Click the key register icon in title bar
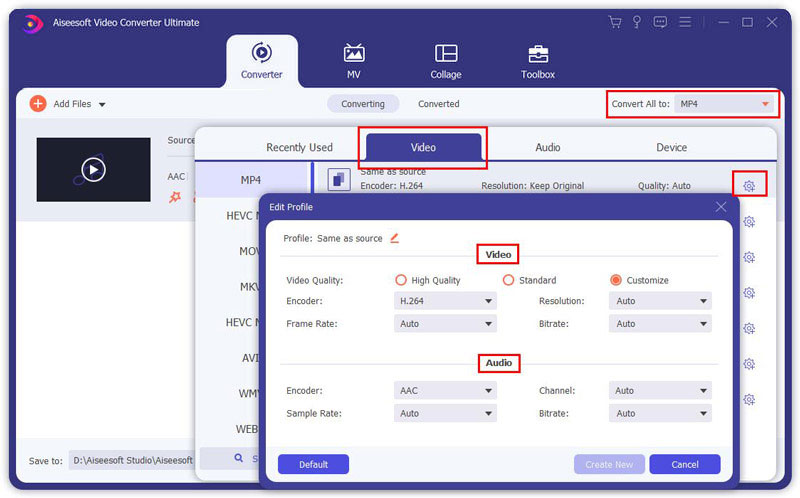Screen dimensions: 800x498 tap(637, 22)
